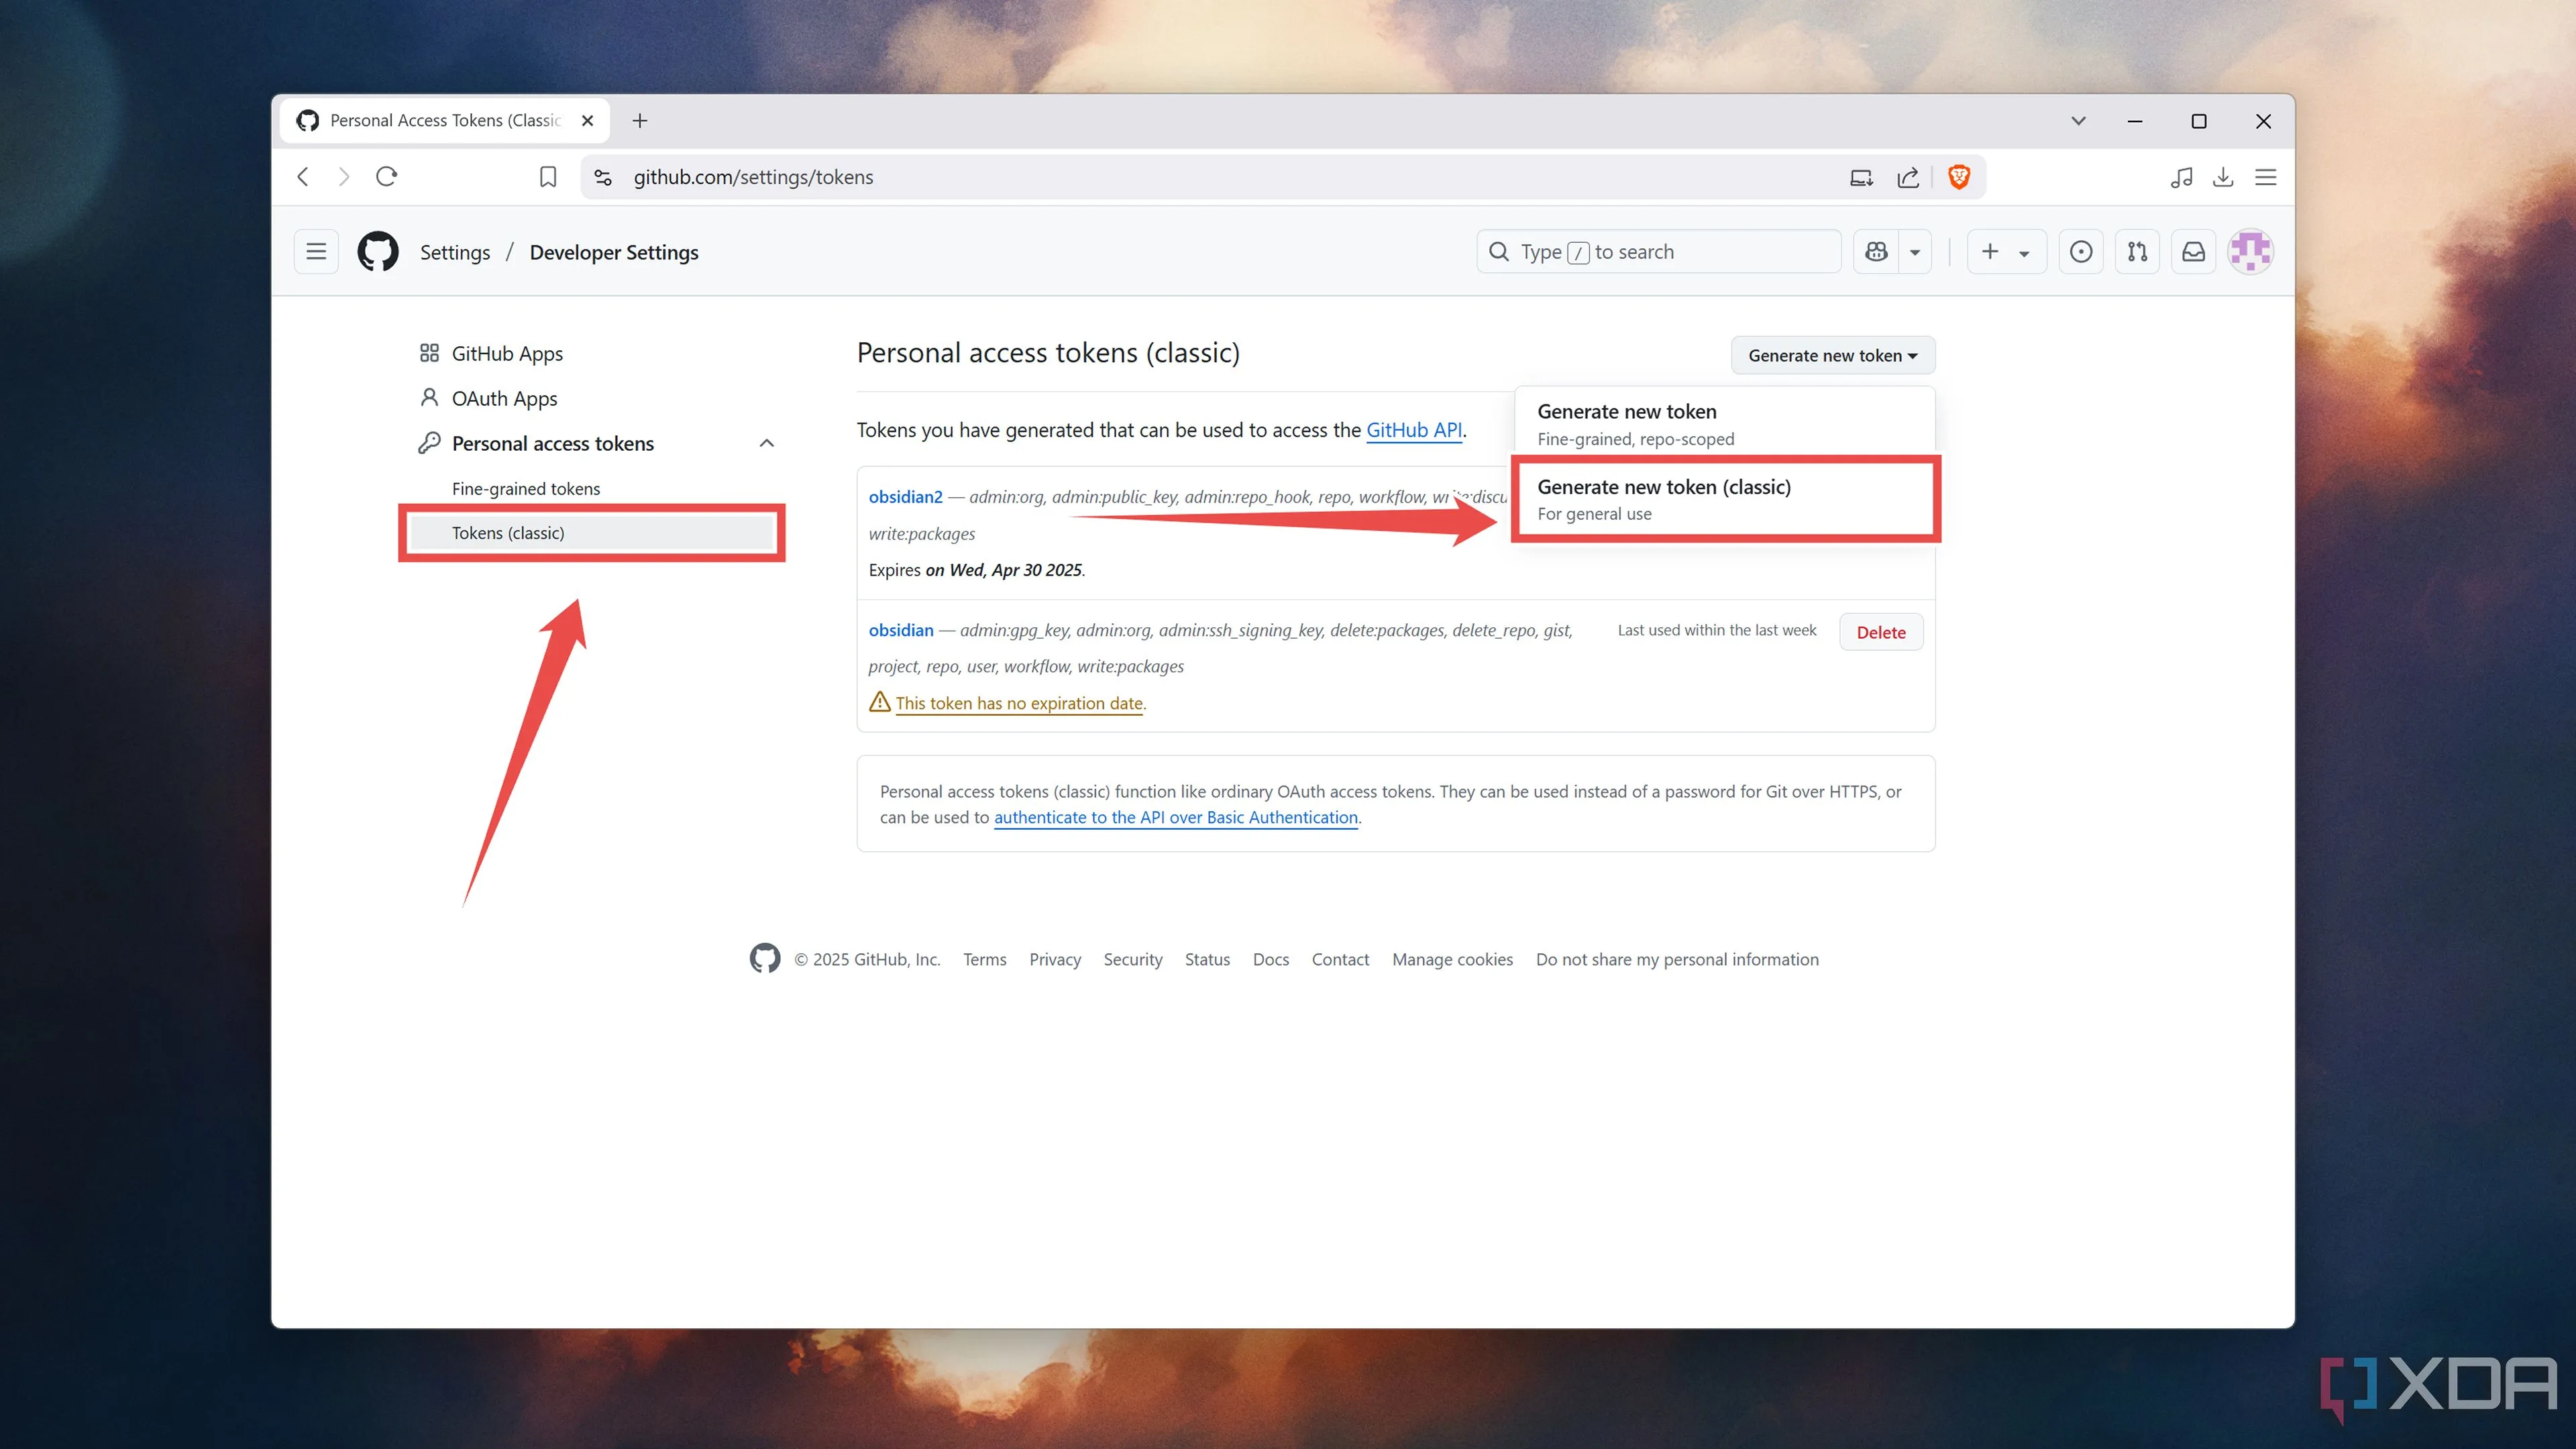Select Tokens (classic) in sidebar
Image resolution: width=2576 pixels, height=1449 pixels.
pyautogui.click(x=593, y=532)
